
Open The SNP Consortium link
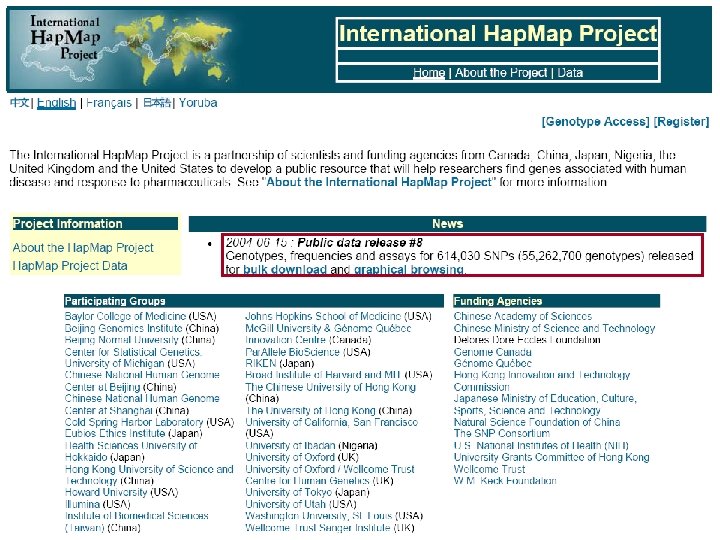(x=501, y=433)
